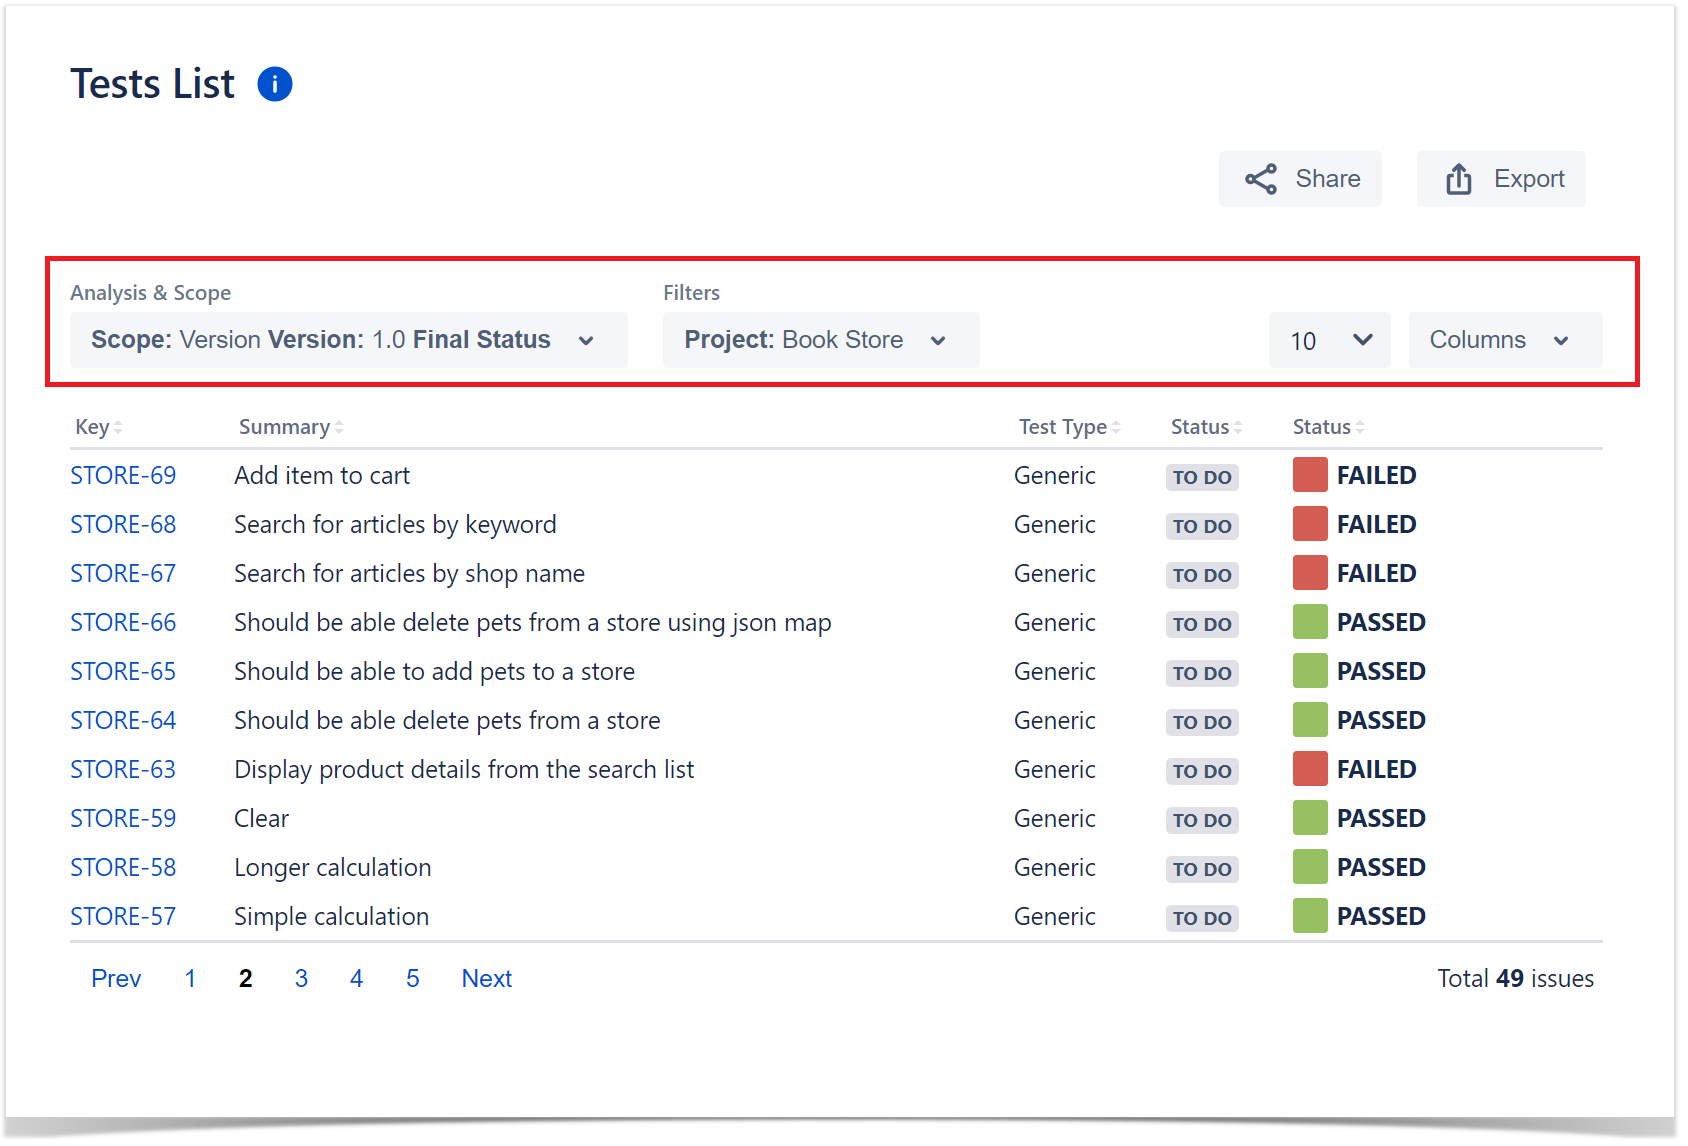Open issue STORE-66
1688x1146 pixels.
123,623
